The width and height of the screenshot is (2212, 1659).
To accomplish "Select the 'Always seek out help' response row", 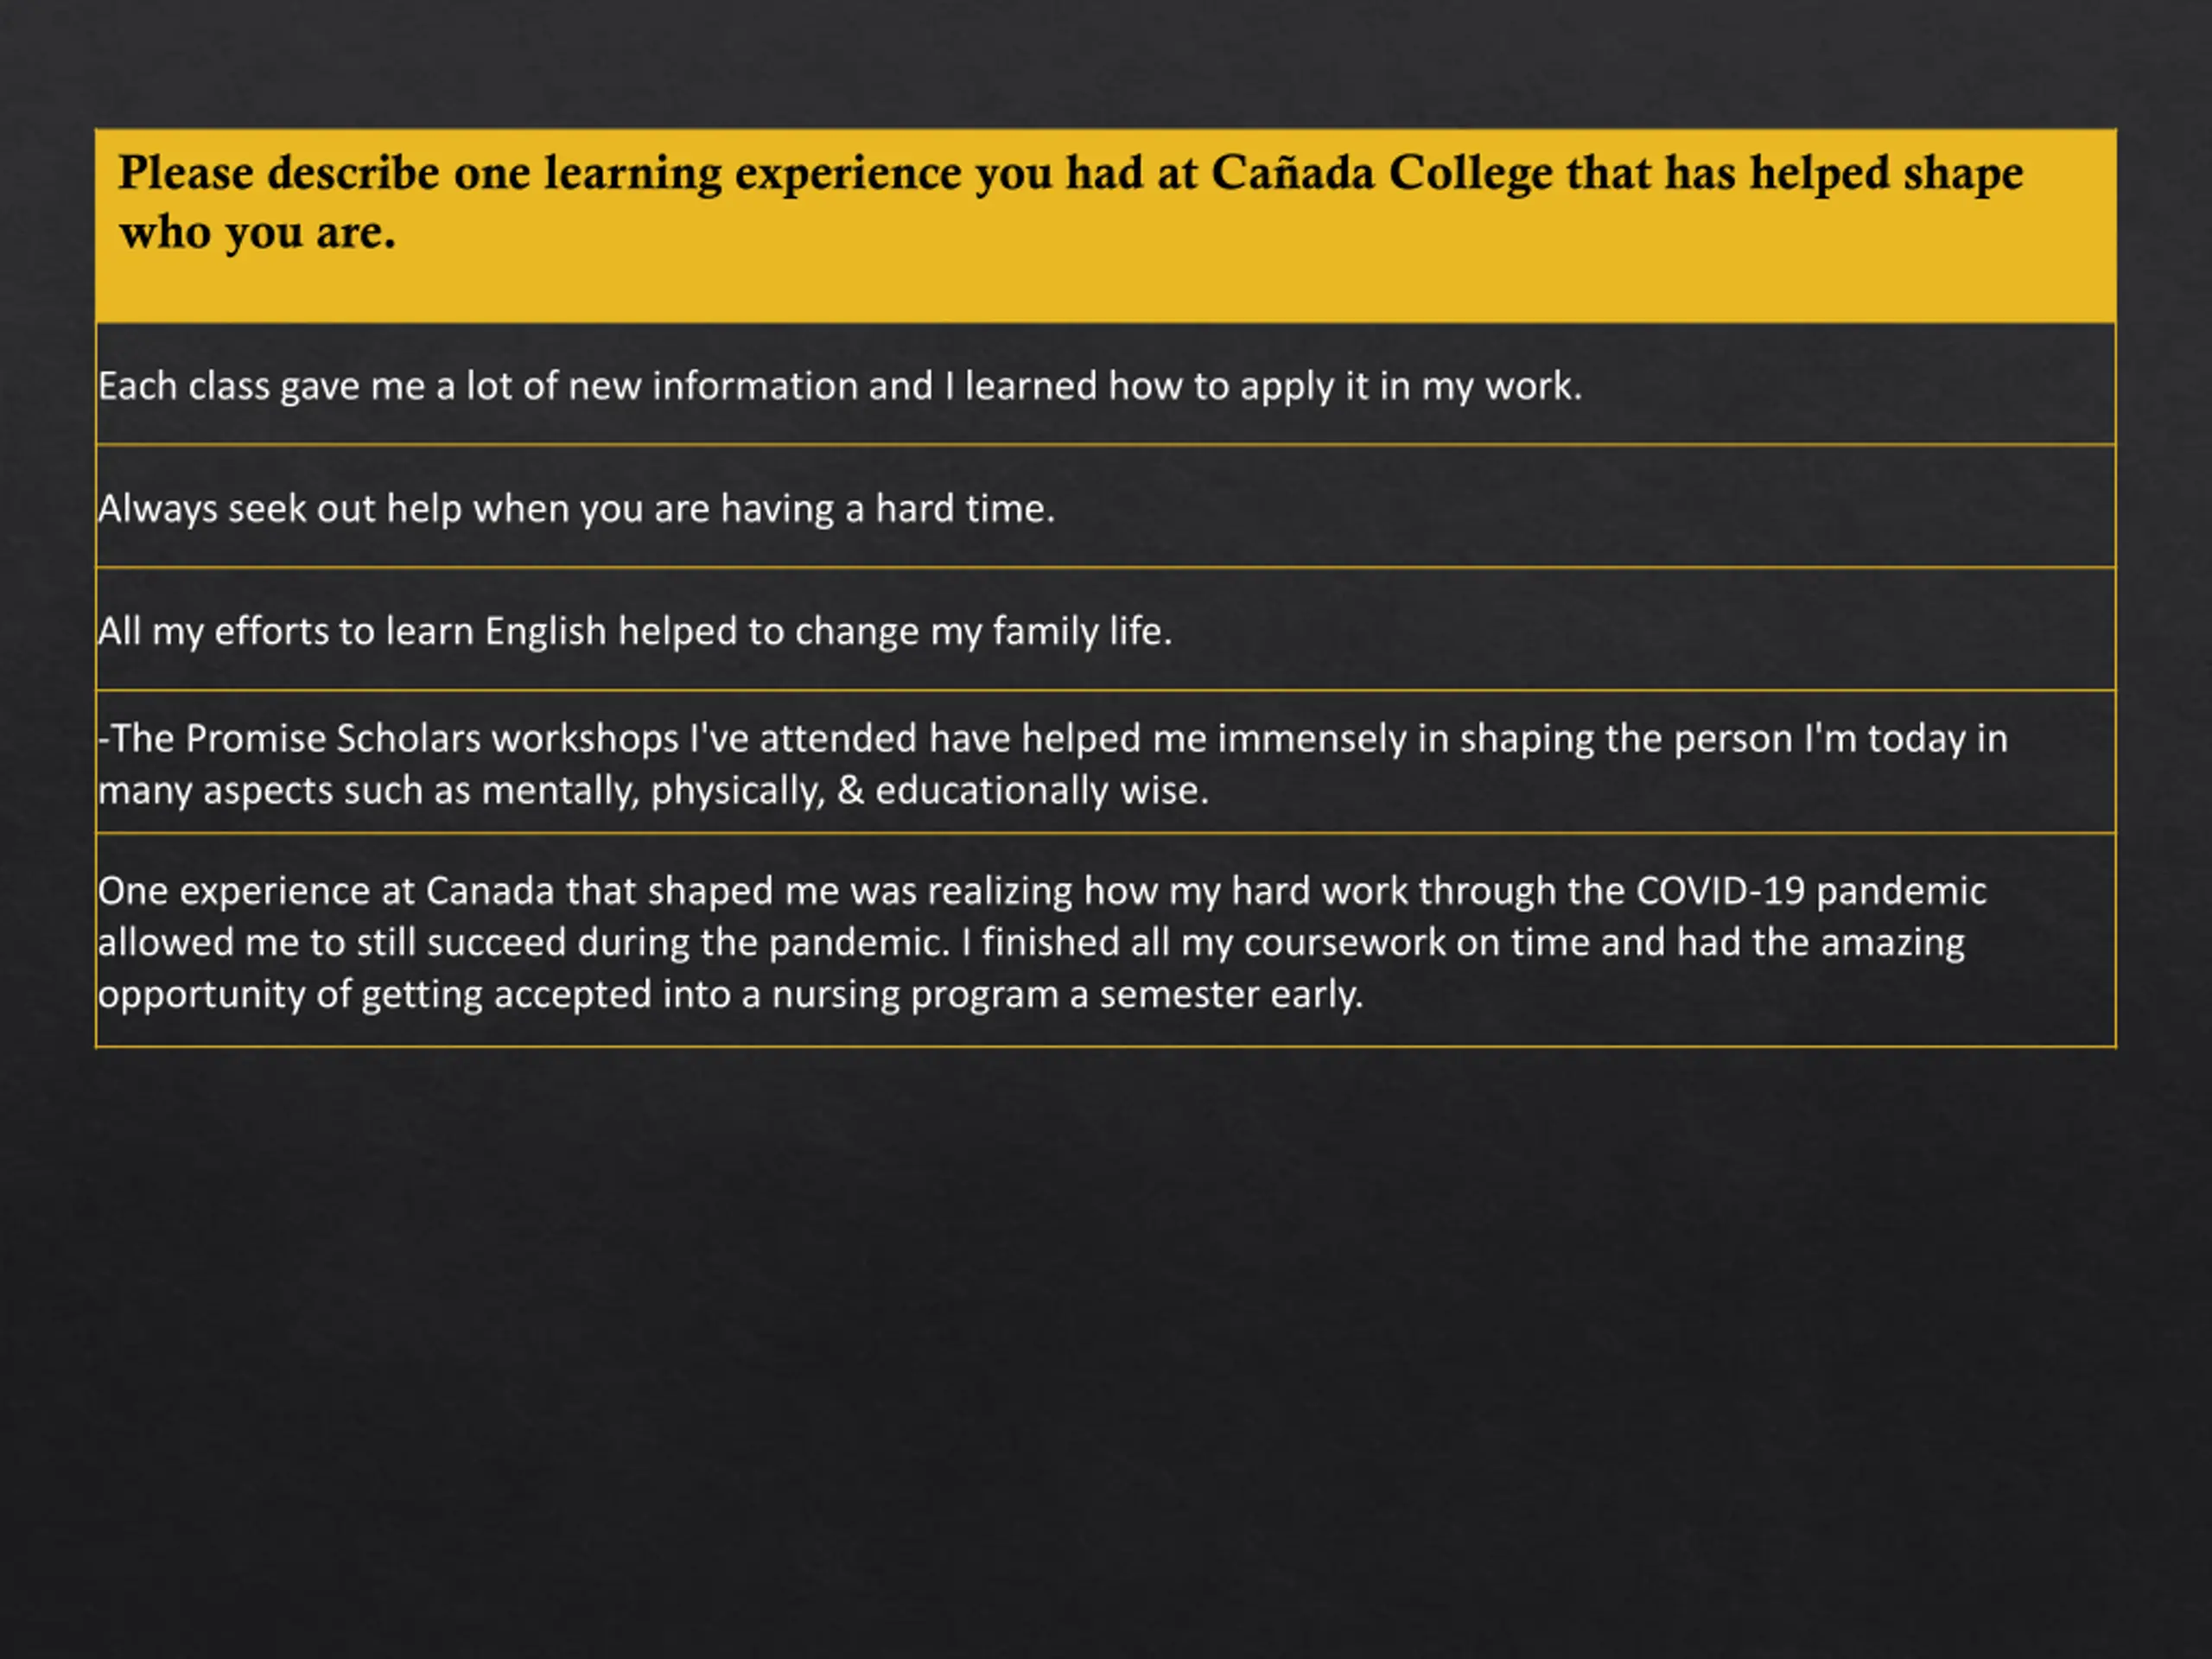I will pos(1105,506).
